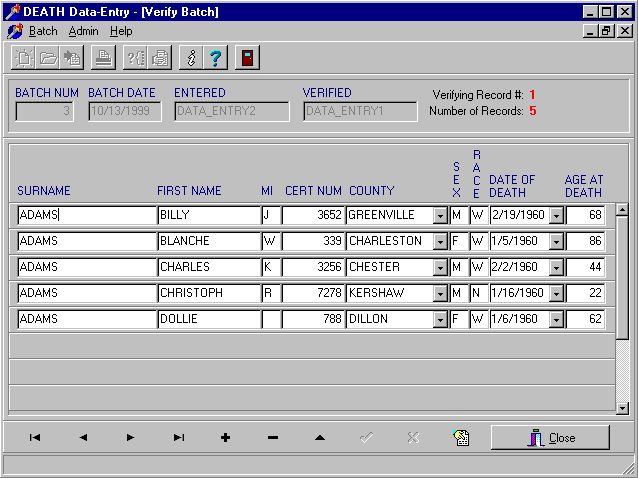638x478 pixels.
Task: Go to last record in navigator
Action: pos(179,438)
